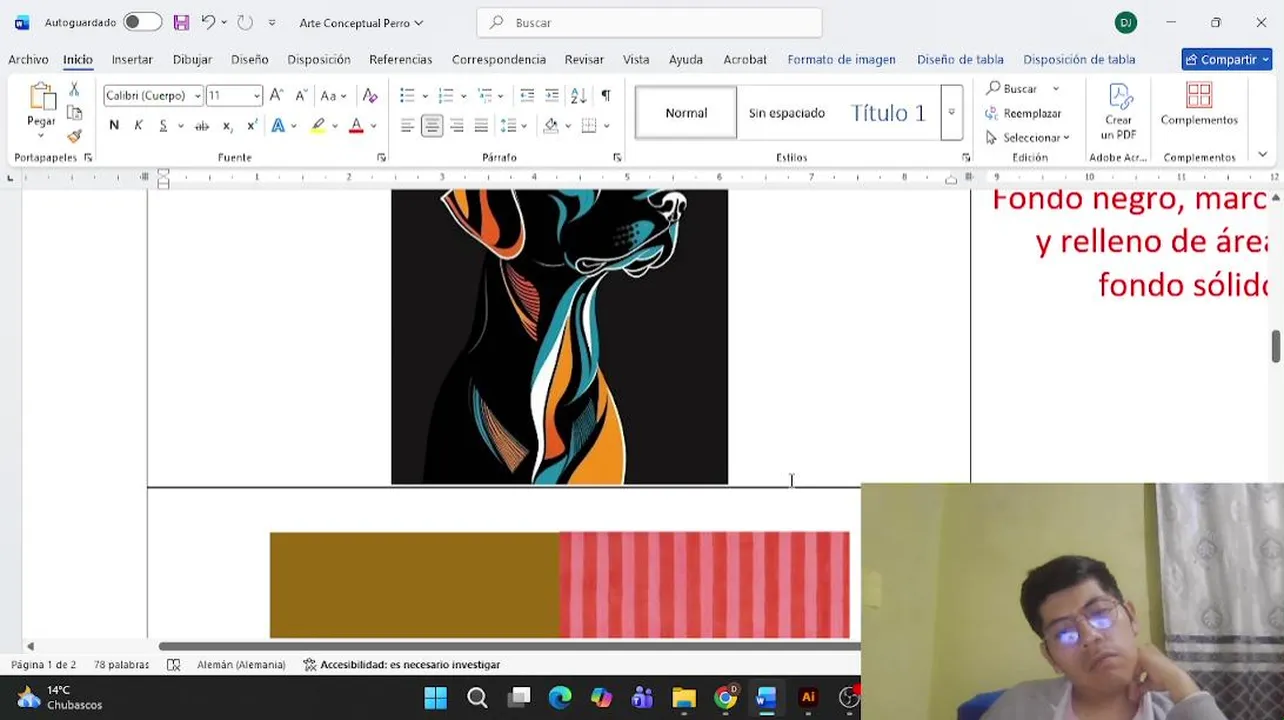Click the Sort A-Z icon

pos(578,96)
